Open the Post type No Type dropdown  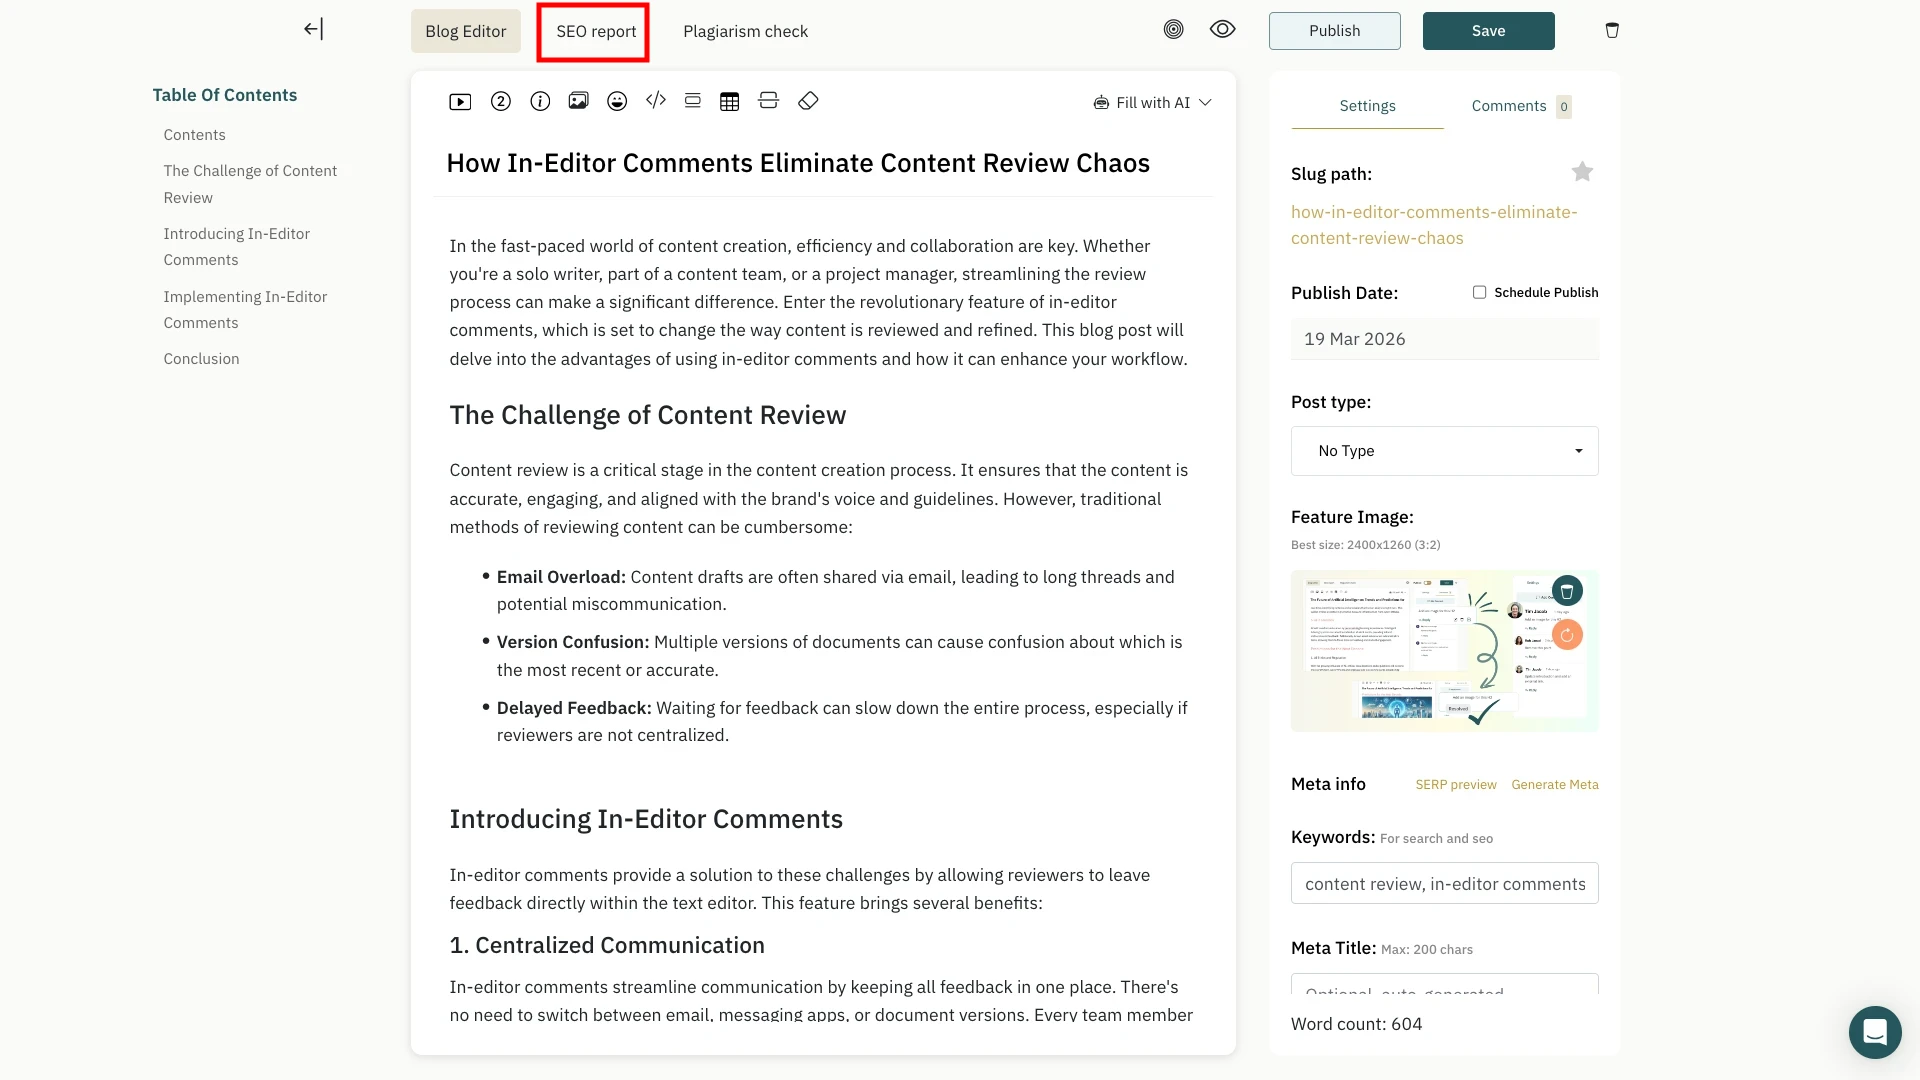[x=1444, y=451]
